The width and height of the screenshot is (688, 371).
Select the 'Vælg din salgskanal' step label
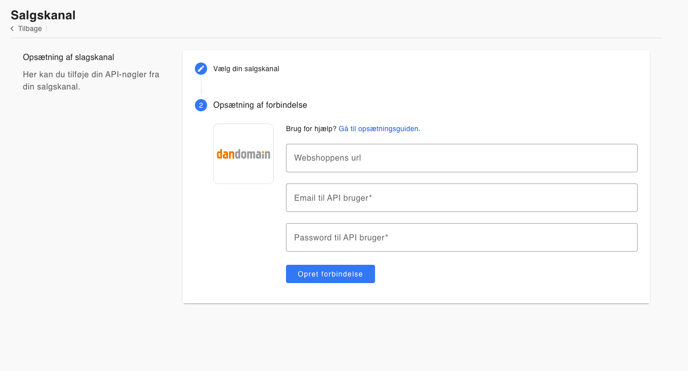pos(246,69)
